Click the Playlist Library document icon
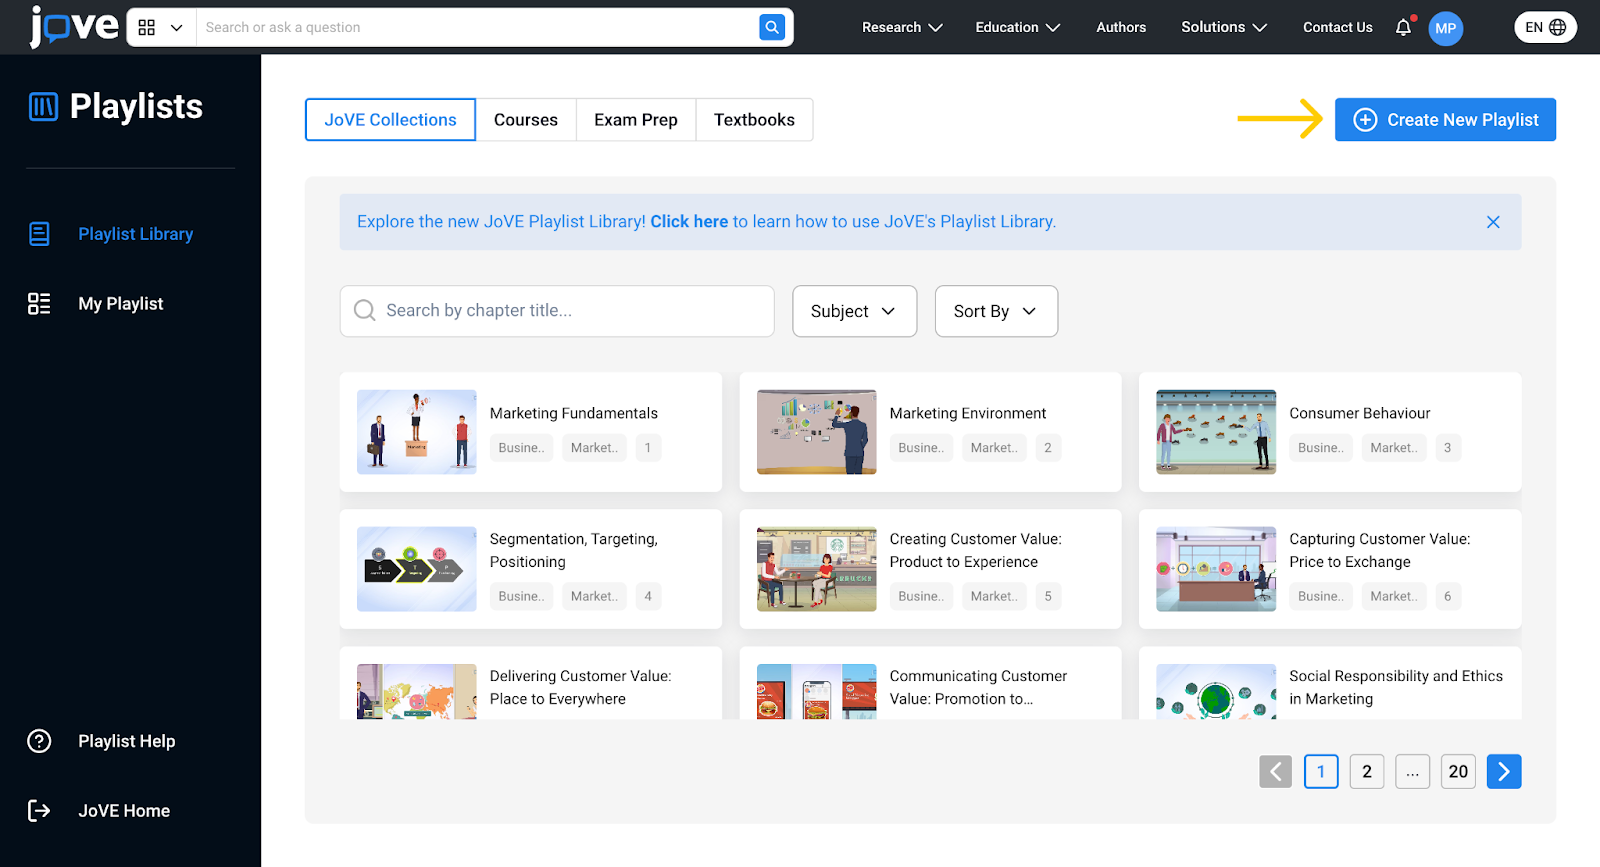The image size is (1600, 867). (39, 234)
